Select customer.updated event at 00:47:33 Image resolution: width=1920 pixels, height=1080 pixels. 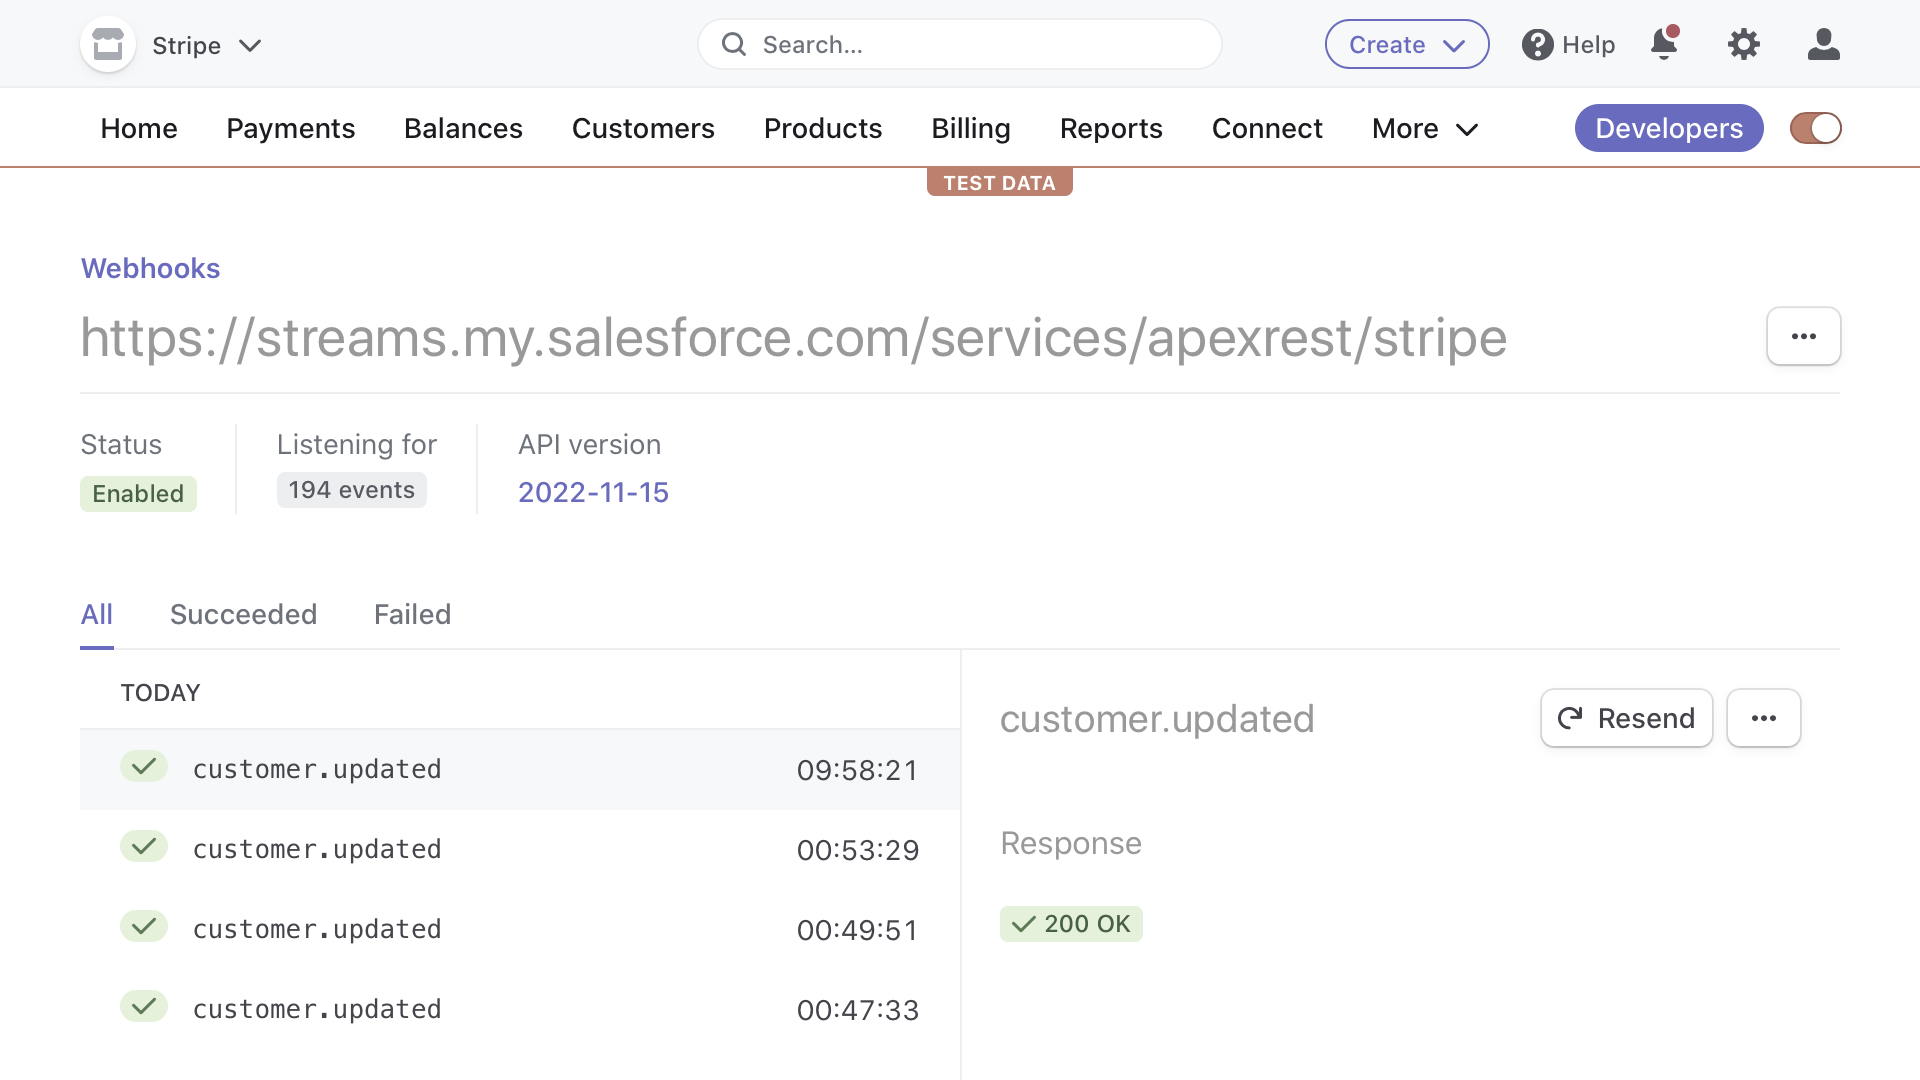coord(520,1009)
